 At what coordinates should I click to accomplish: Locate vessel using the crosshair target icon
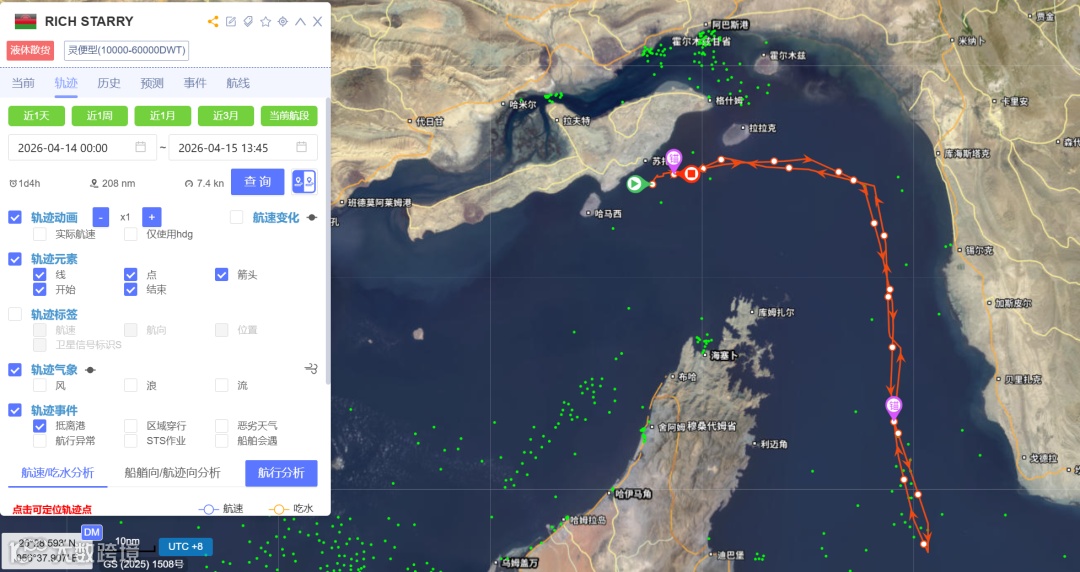coord(283,22)
